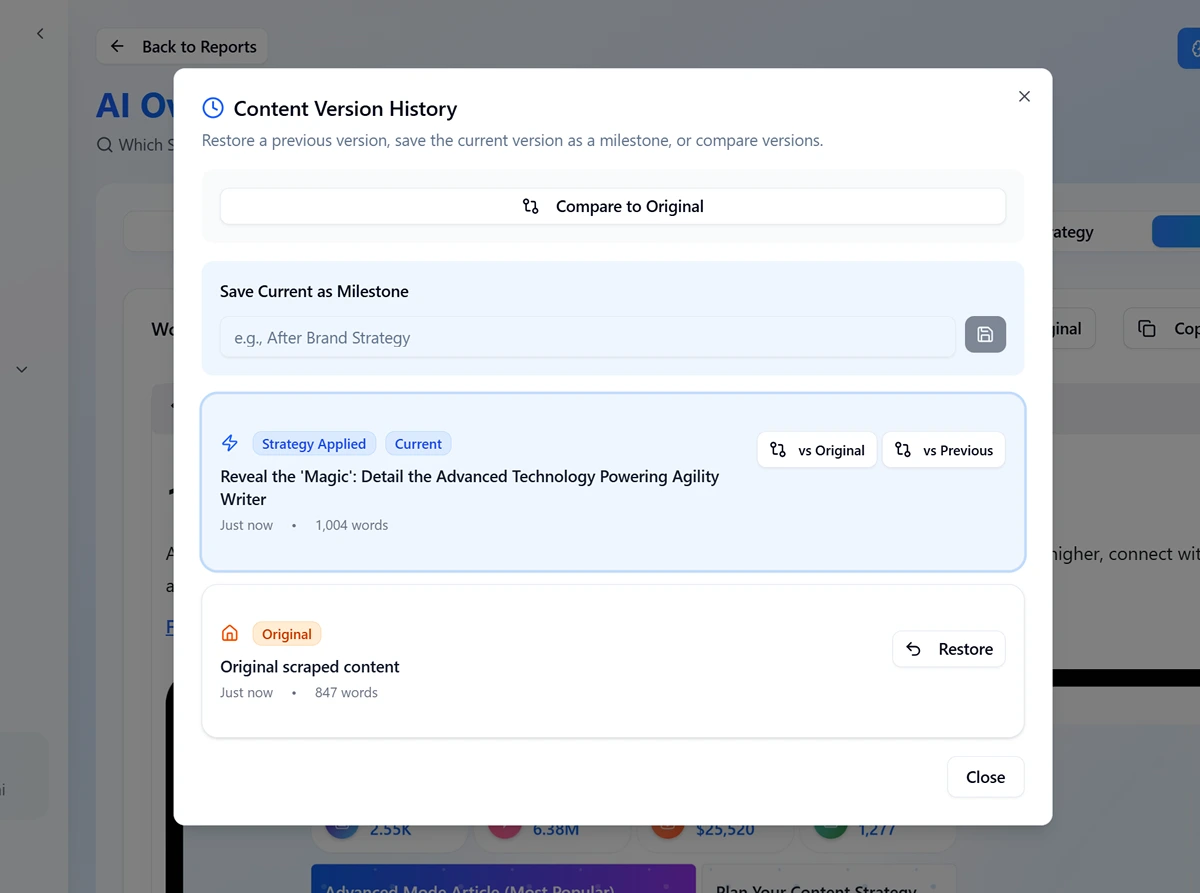Expand the sidebar section down chevron
This screenshot has height=893, width=1200.
(22, 369)
